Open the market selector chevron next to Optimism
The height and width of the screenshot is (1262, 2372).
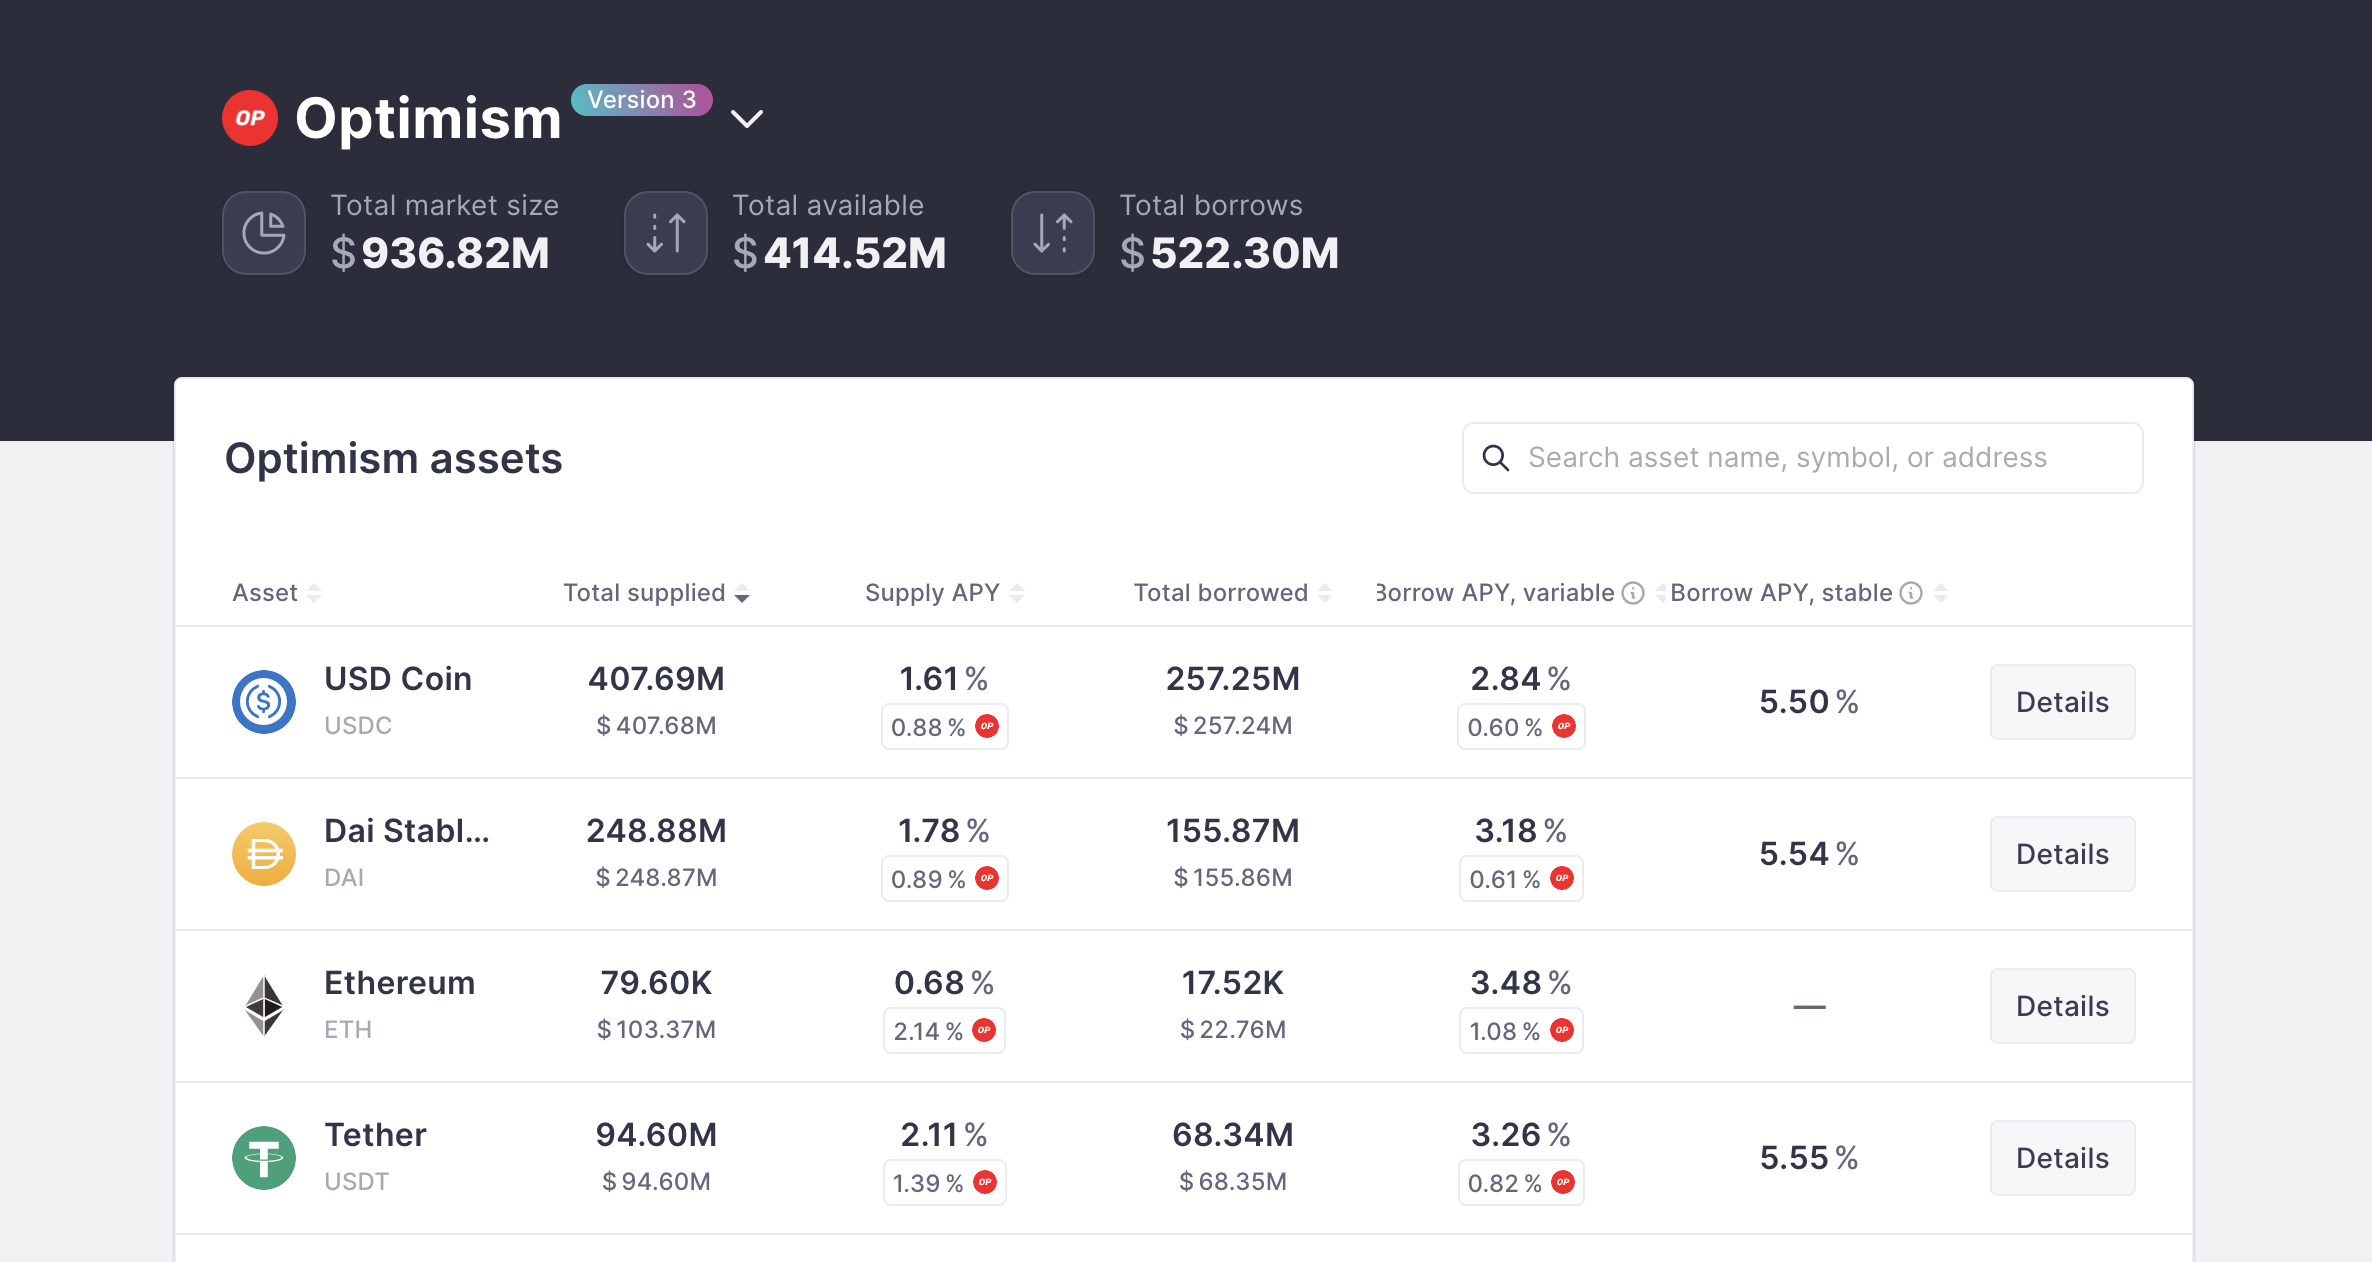coord(747,119)
